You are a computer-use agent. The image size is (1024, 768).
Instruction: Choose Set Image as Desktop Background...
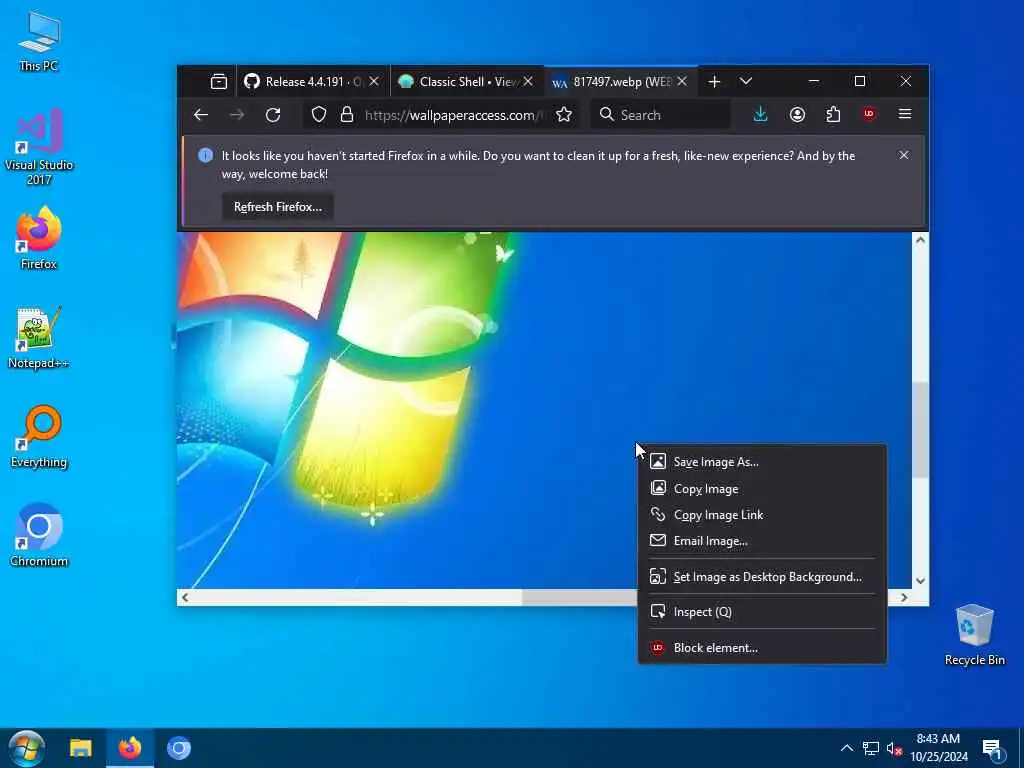tap(762, 577)
